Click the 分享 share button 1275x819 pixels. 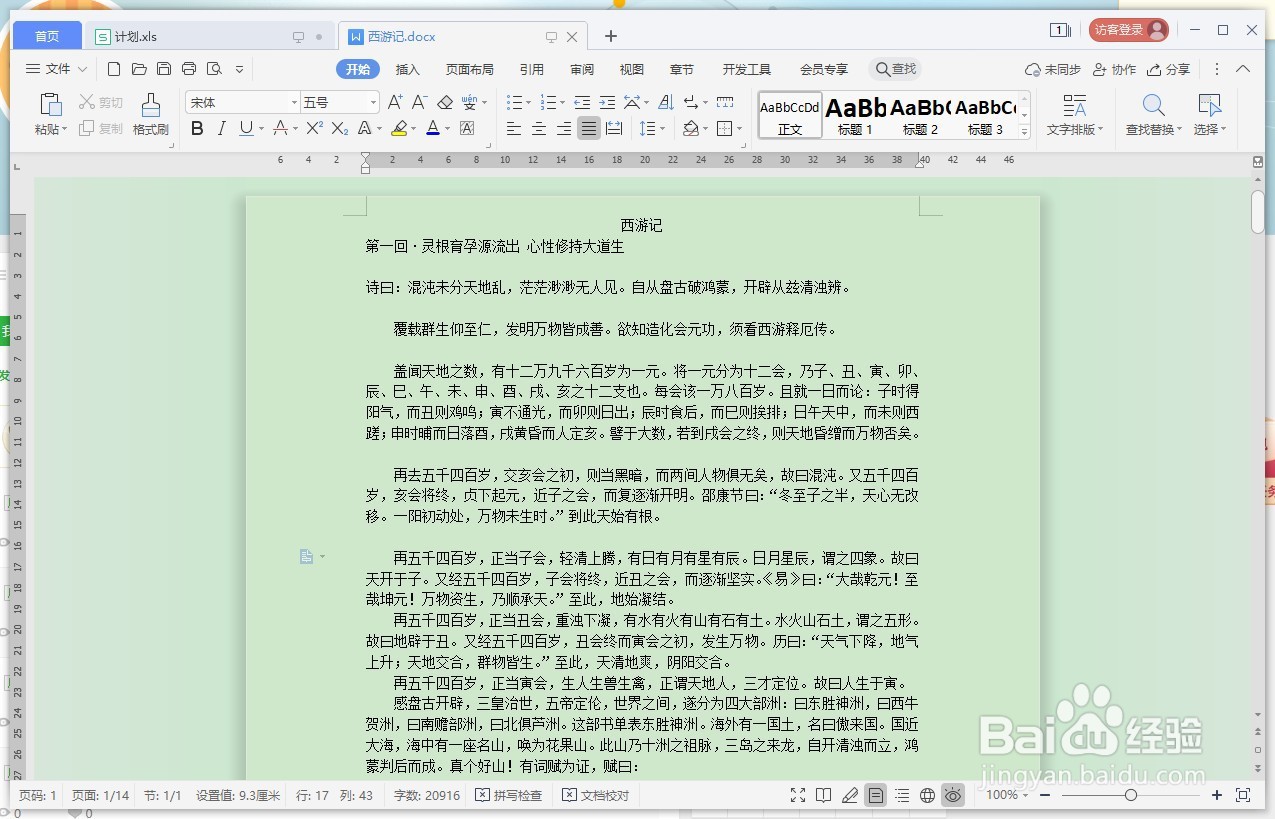point(1169,69)
